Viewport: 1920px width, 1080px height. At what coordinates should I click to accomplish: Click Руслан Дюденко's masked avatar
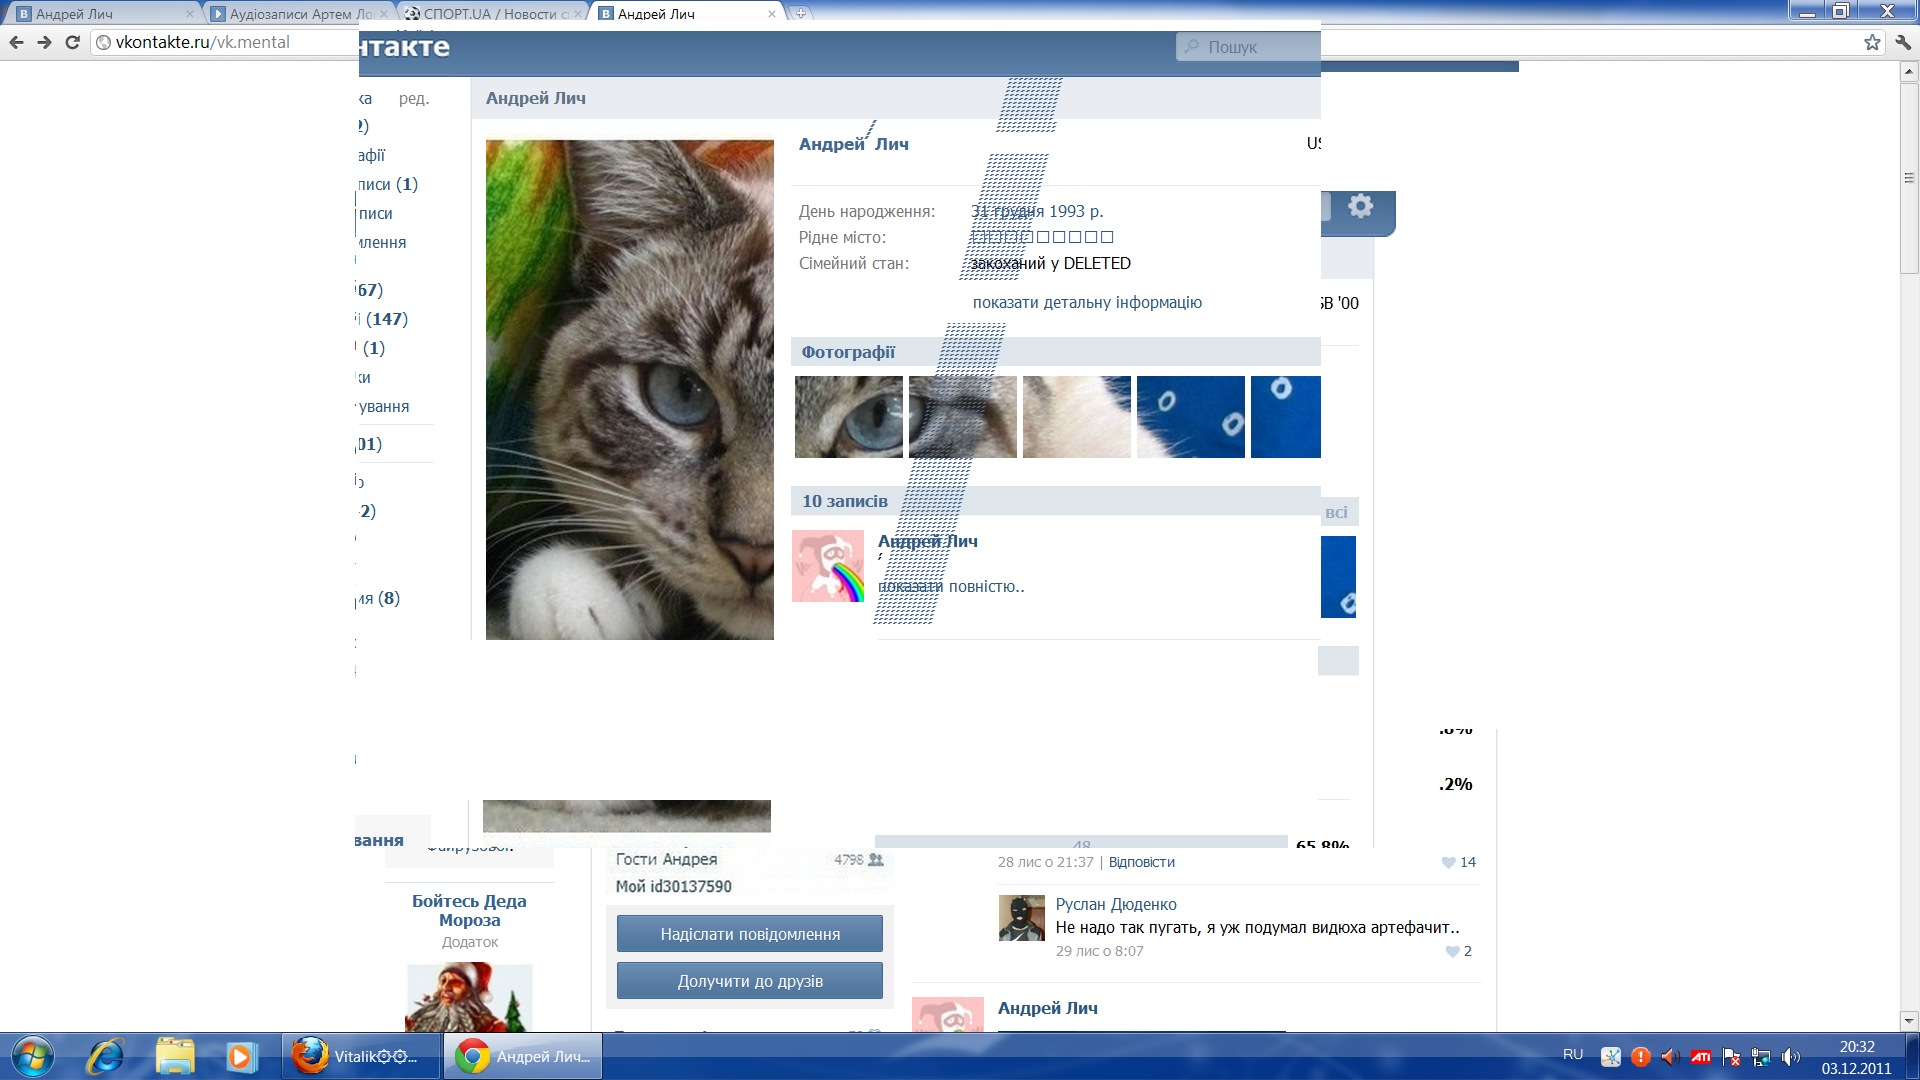1022,918
